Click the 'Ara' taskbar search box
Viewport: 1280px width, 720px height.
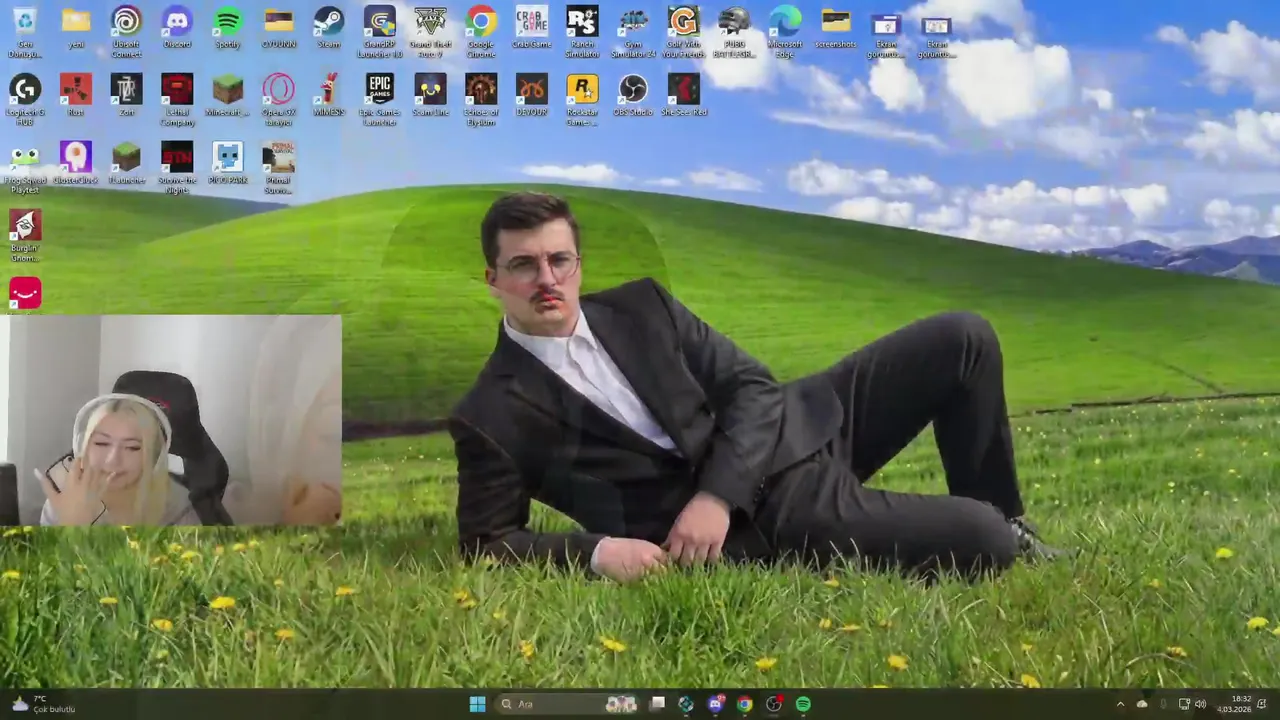[567, 704]
